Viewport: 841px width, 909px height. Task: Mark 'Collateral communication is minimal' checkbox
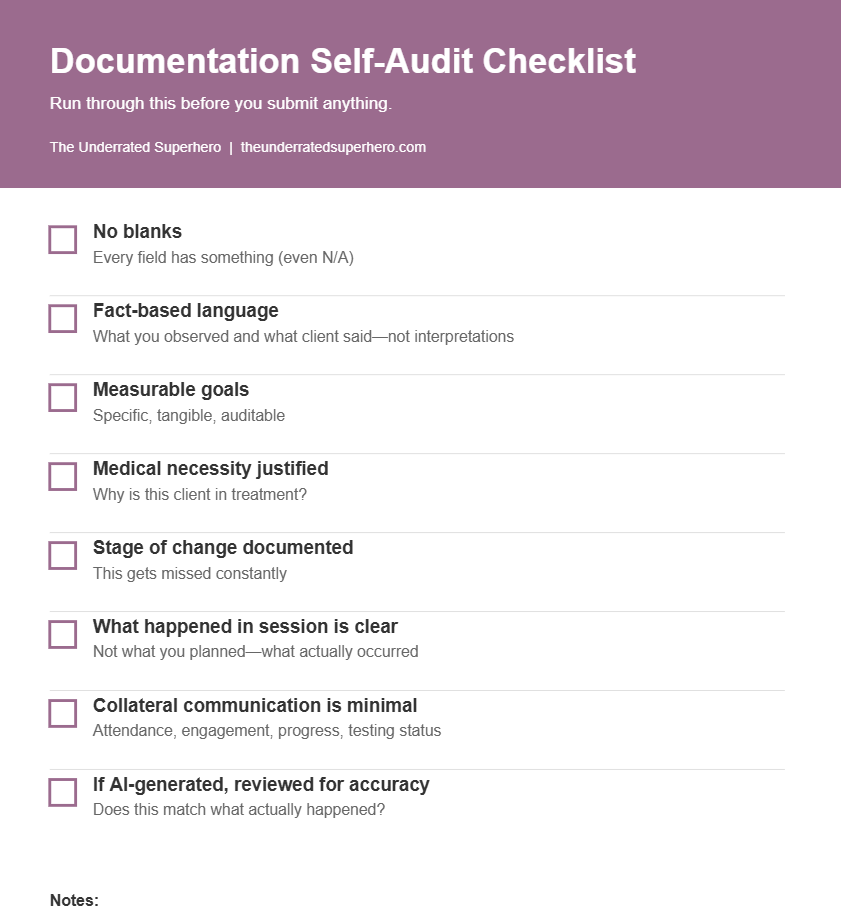[x=63, y=714]
